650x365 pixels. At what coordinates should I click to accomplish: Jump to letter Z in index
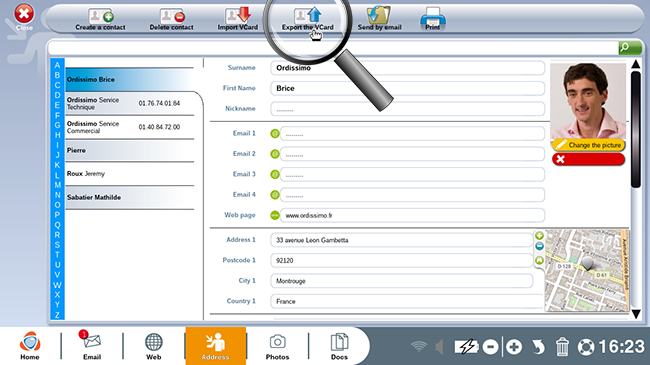[57, 315]
